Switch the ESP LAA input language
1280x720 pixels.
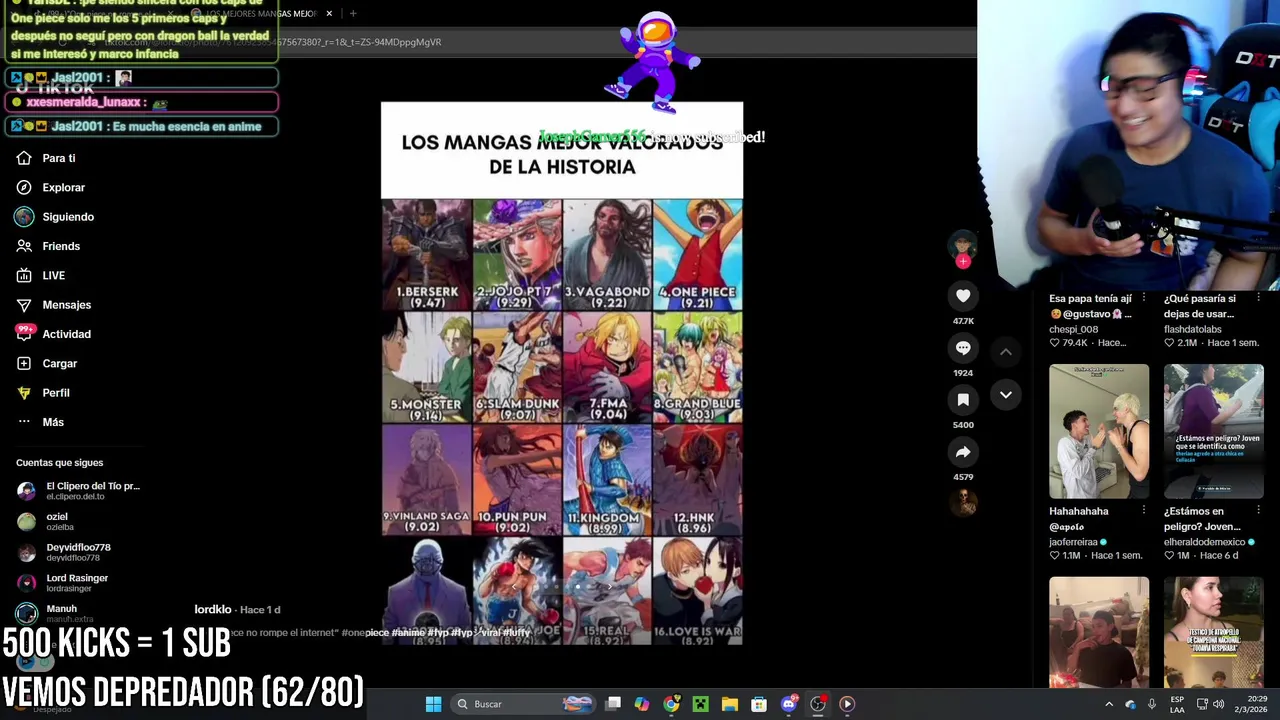click(1178, 704)
